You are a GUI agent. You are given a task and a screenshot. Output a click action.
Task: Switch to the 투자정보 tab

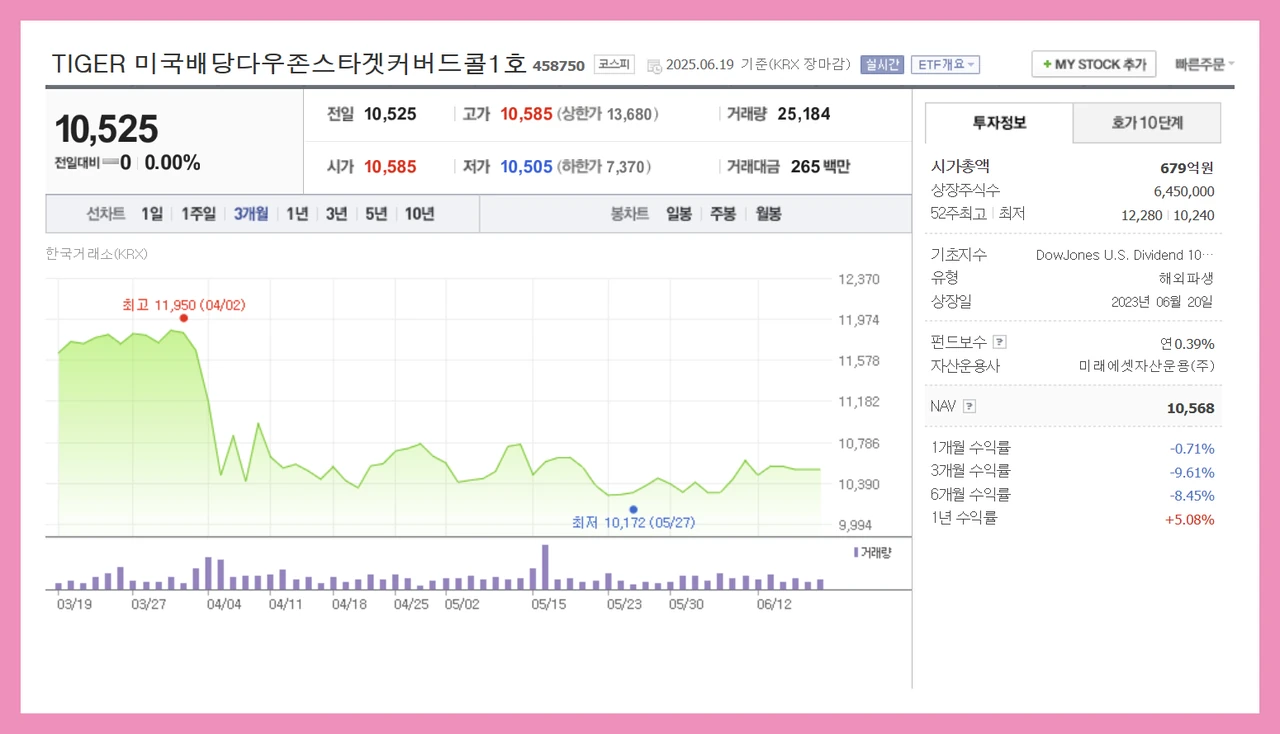[999, 123]
